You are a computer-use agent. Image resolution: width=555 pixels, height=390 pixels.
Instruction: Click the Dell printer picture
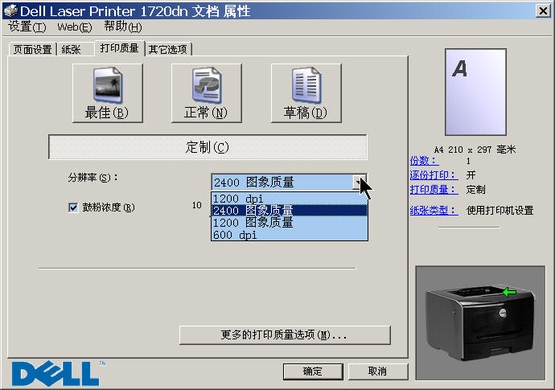(x=480, y=323)
